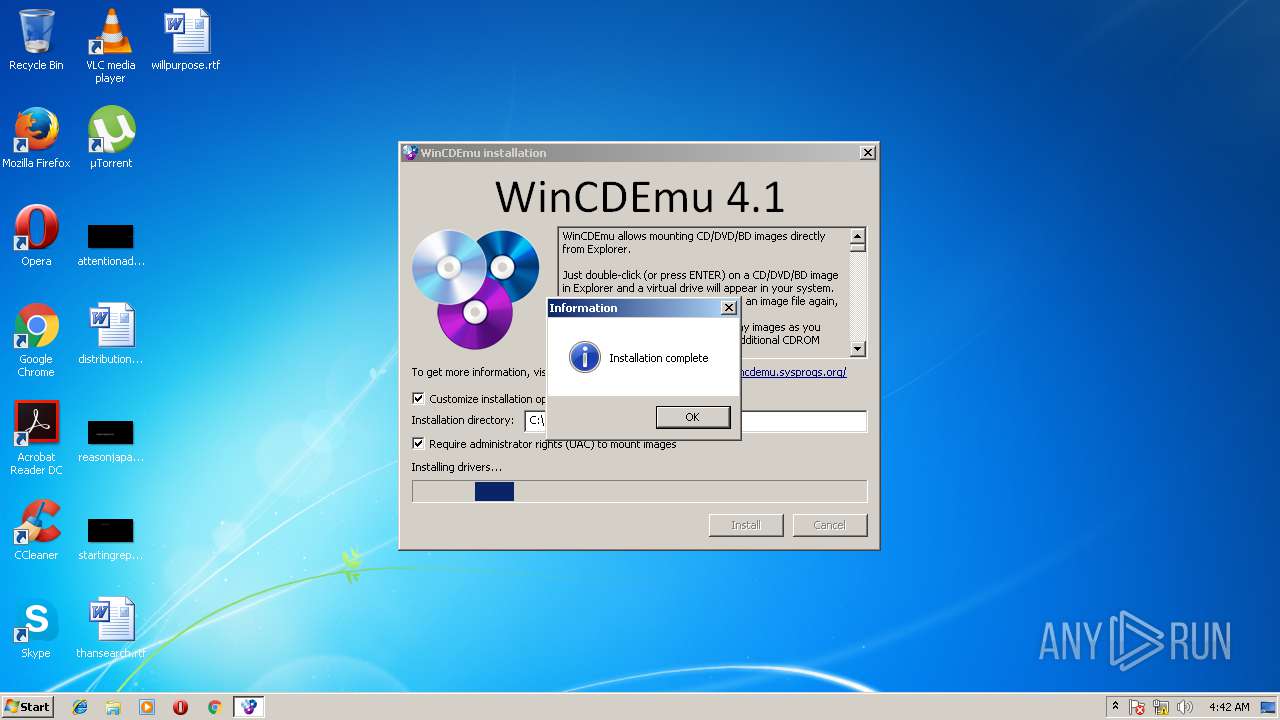Open the Action Center flag tray icon
Viewport: 1280px width, 720px height.
point(1138,707)
